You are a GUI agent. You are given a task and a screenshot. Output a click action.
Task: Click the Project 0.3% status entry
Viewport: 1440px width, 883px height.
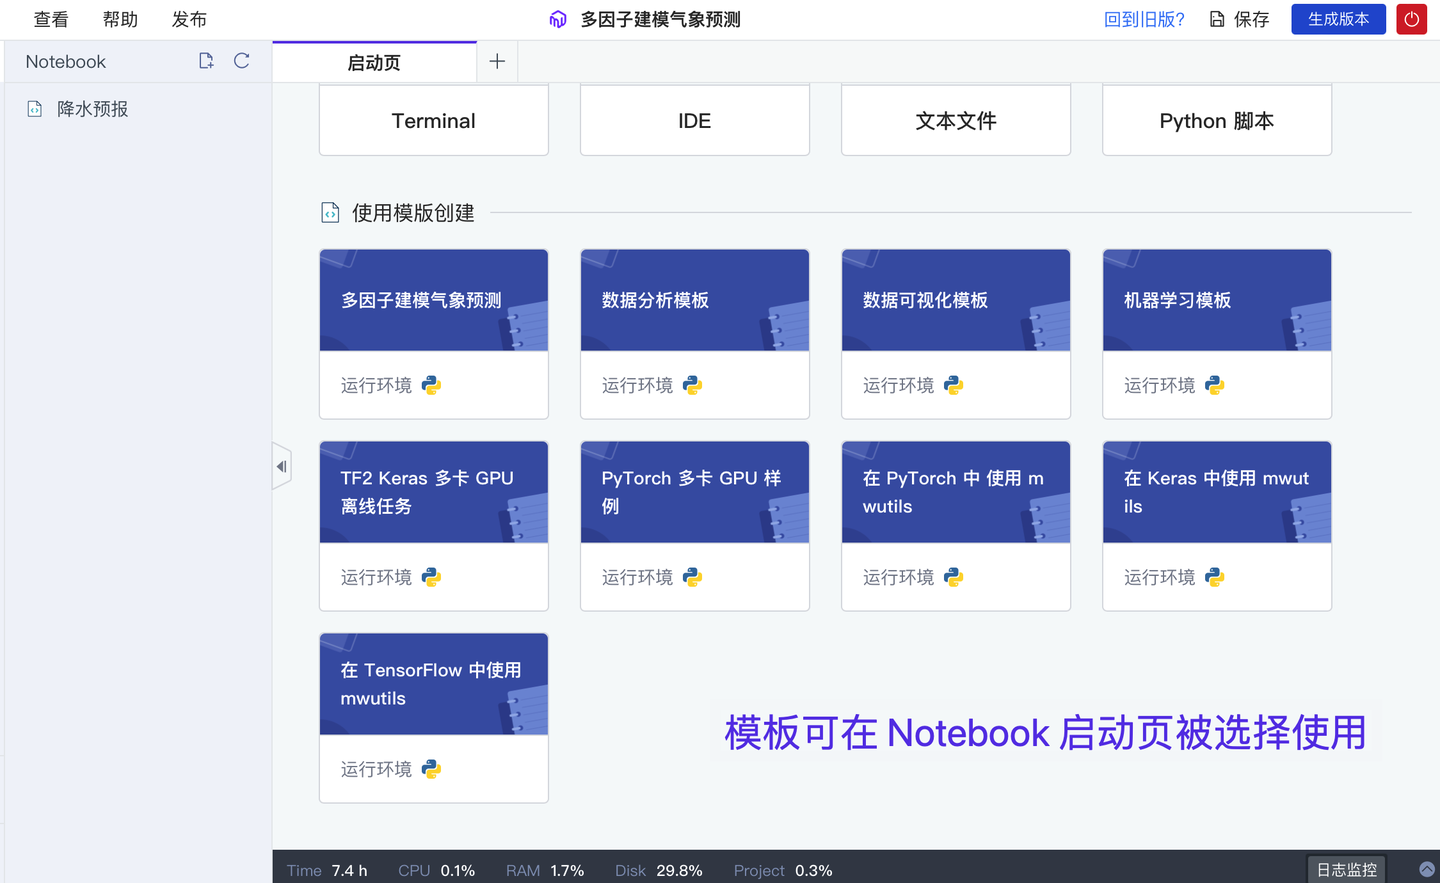(x=783, y=870)
